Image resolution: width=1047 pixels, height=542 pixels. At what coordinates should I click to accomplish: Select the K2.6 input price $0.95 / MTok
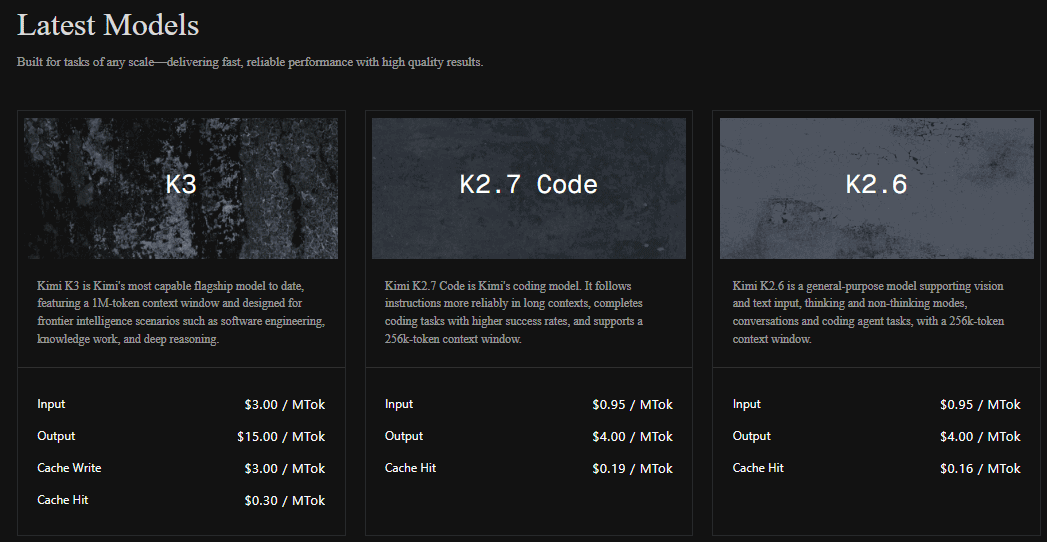pos(981,404)
